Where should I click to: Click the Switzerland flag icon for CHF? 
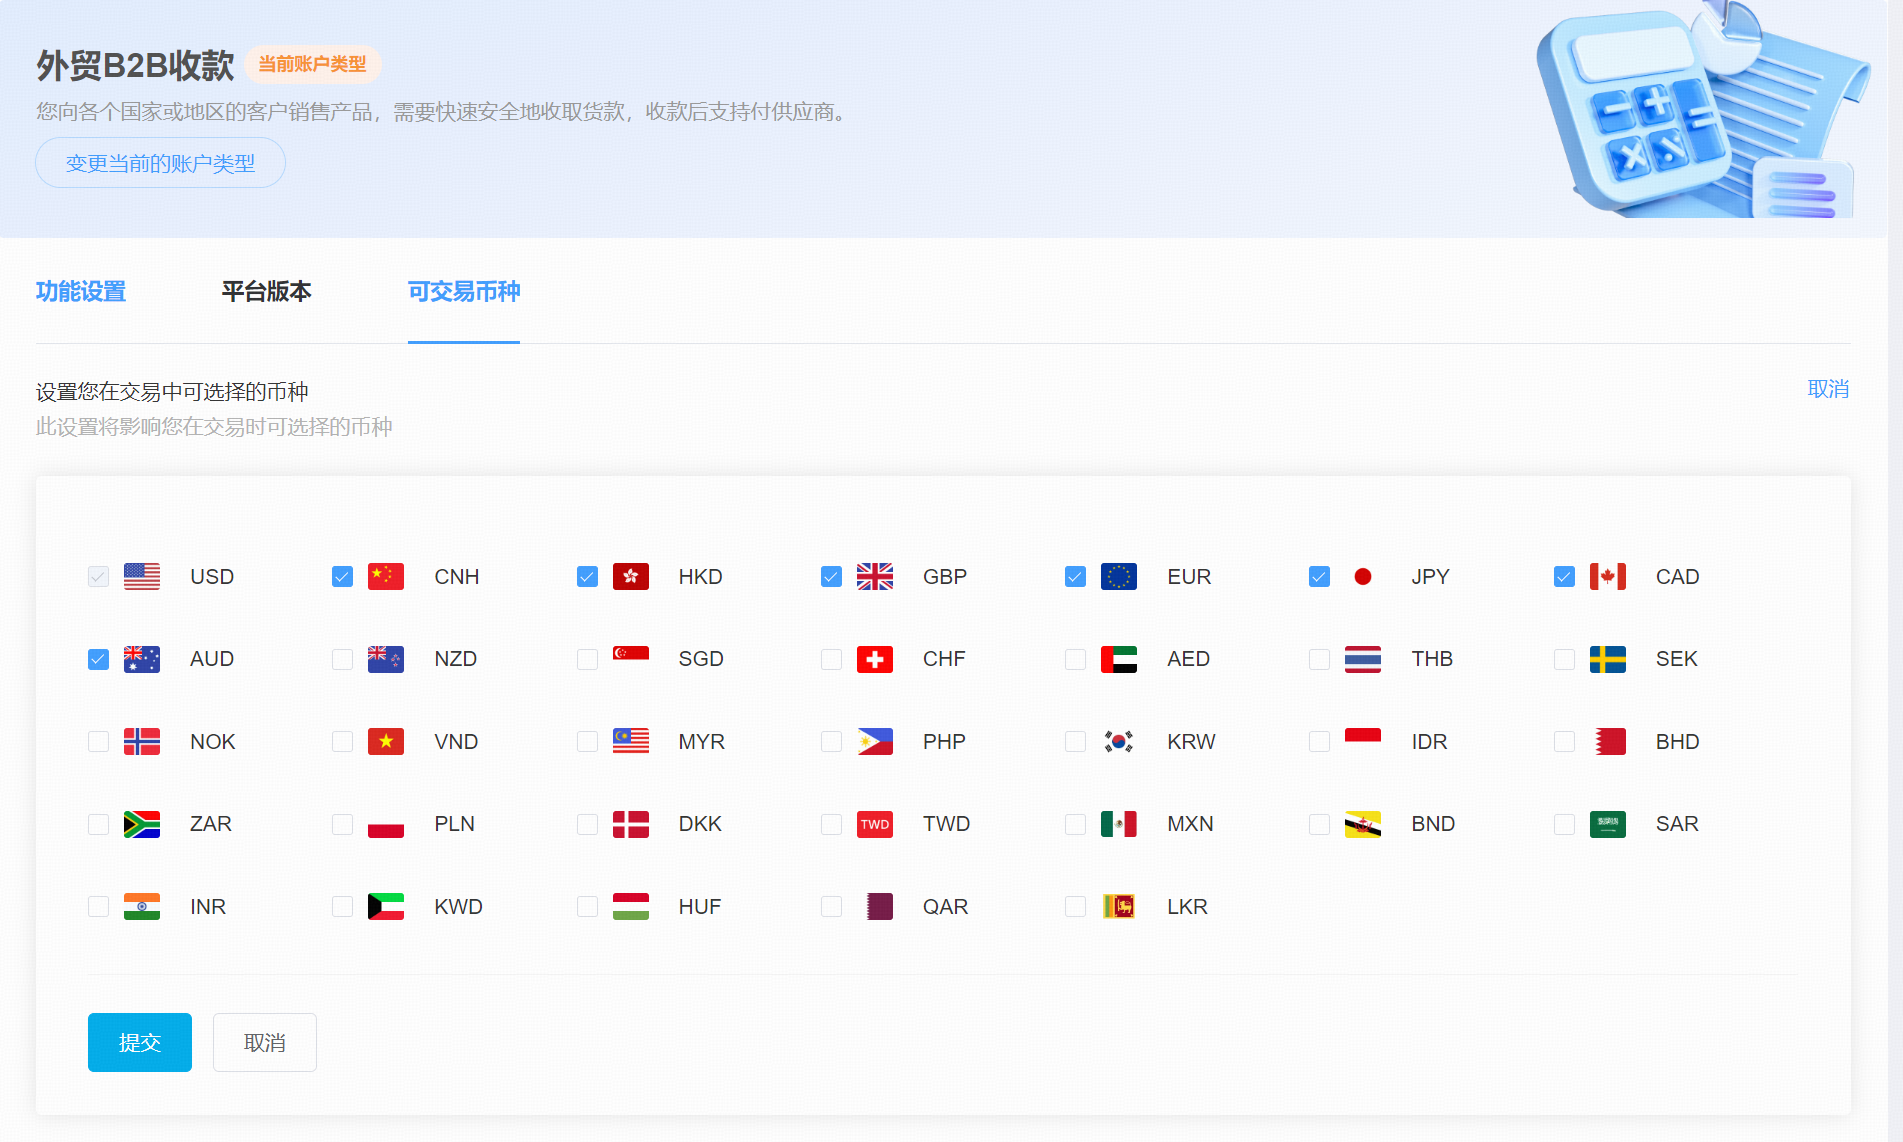[x=874, y=659]
